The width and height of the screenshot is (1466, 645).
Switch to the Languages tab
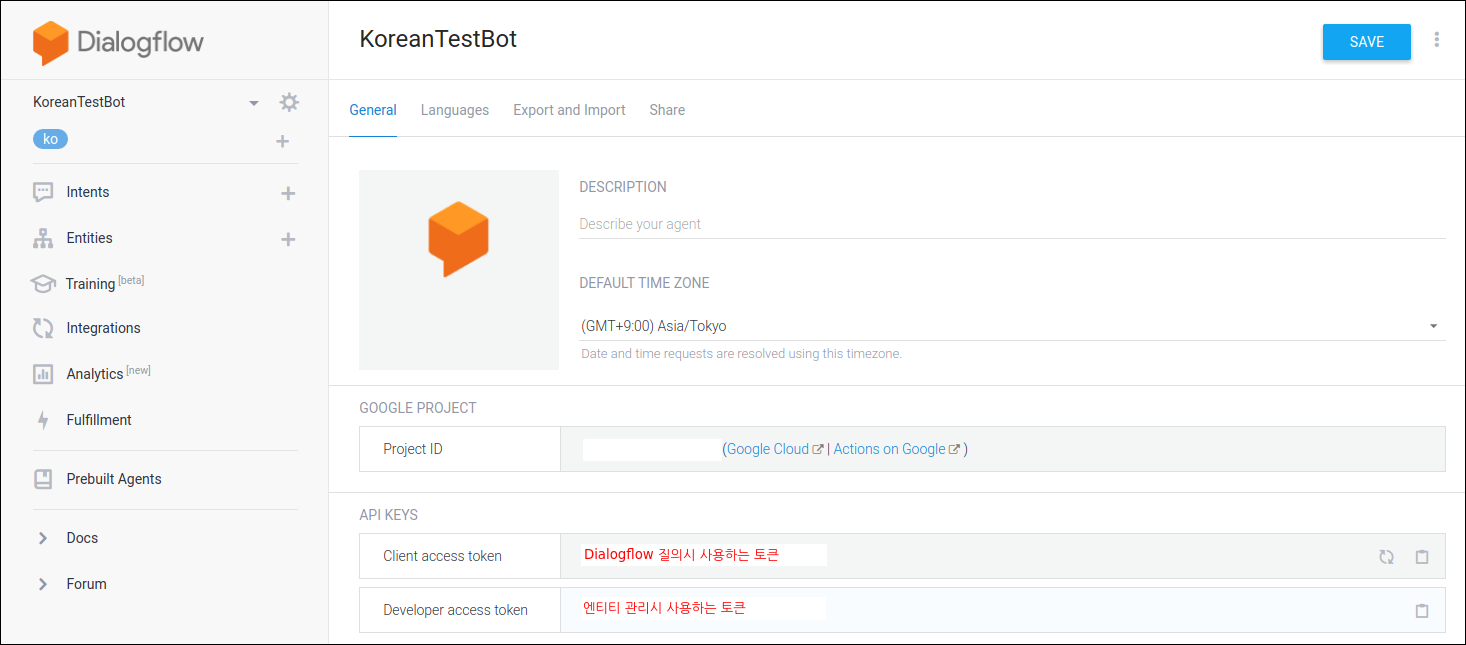point(455,110)
